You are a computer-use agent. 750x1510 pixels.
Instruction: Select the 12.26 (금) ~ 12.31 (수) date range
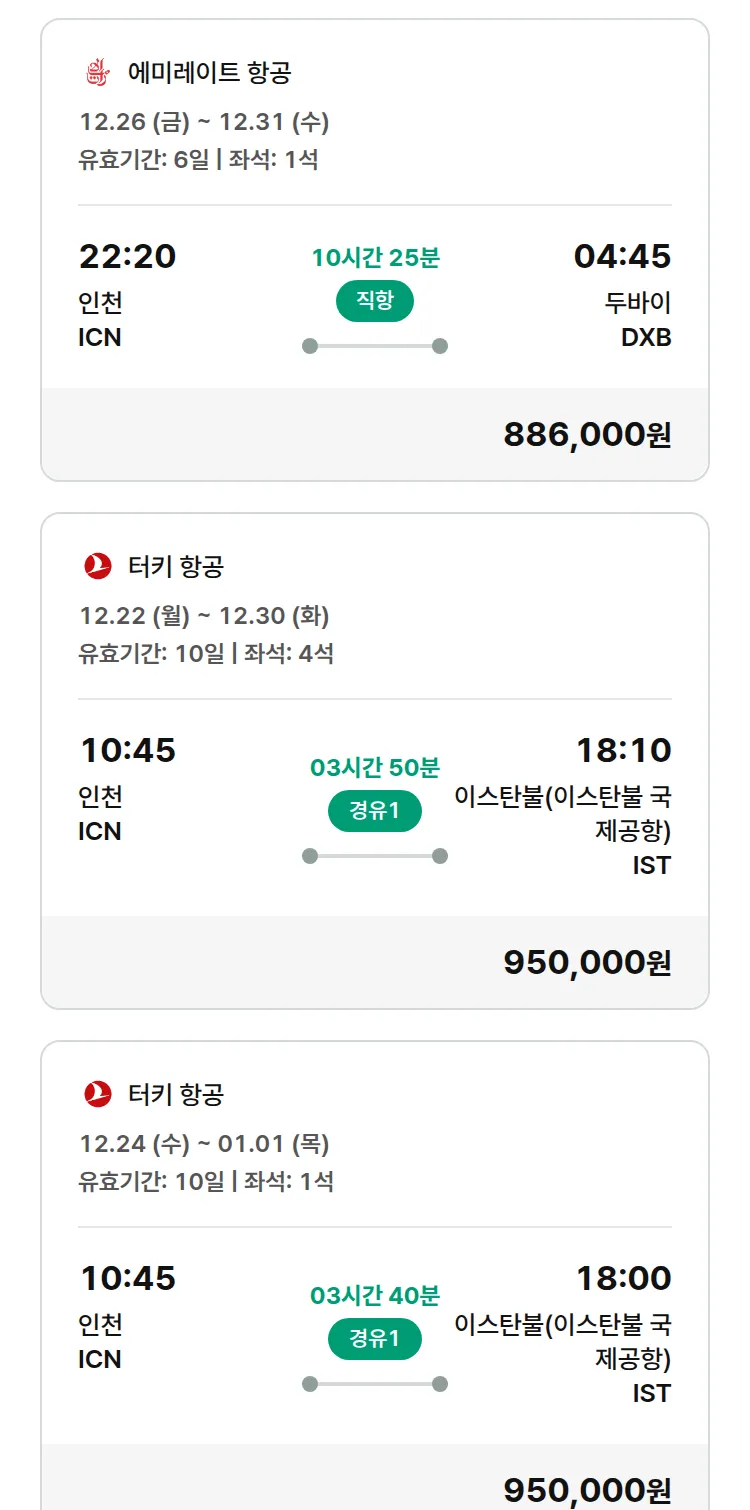pos(204,122)
